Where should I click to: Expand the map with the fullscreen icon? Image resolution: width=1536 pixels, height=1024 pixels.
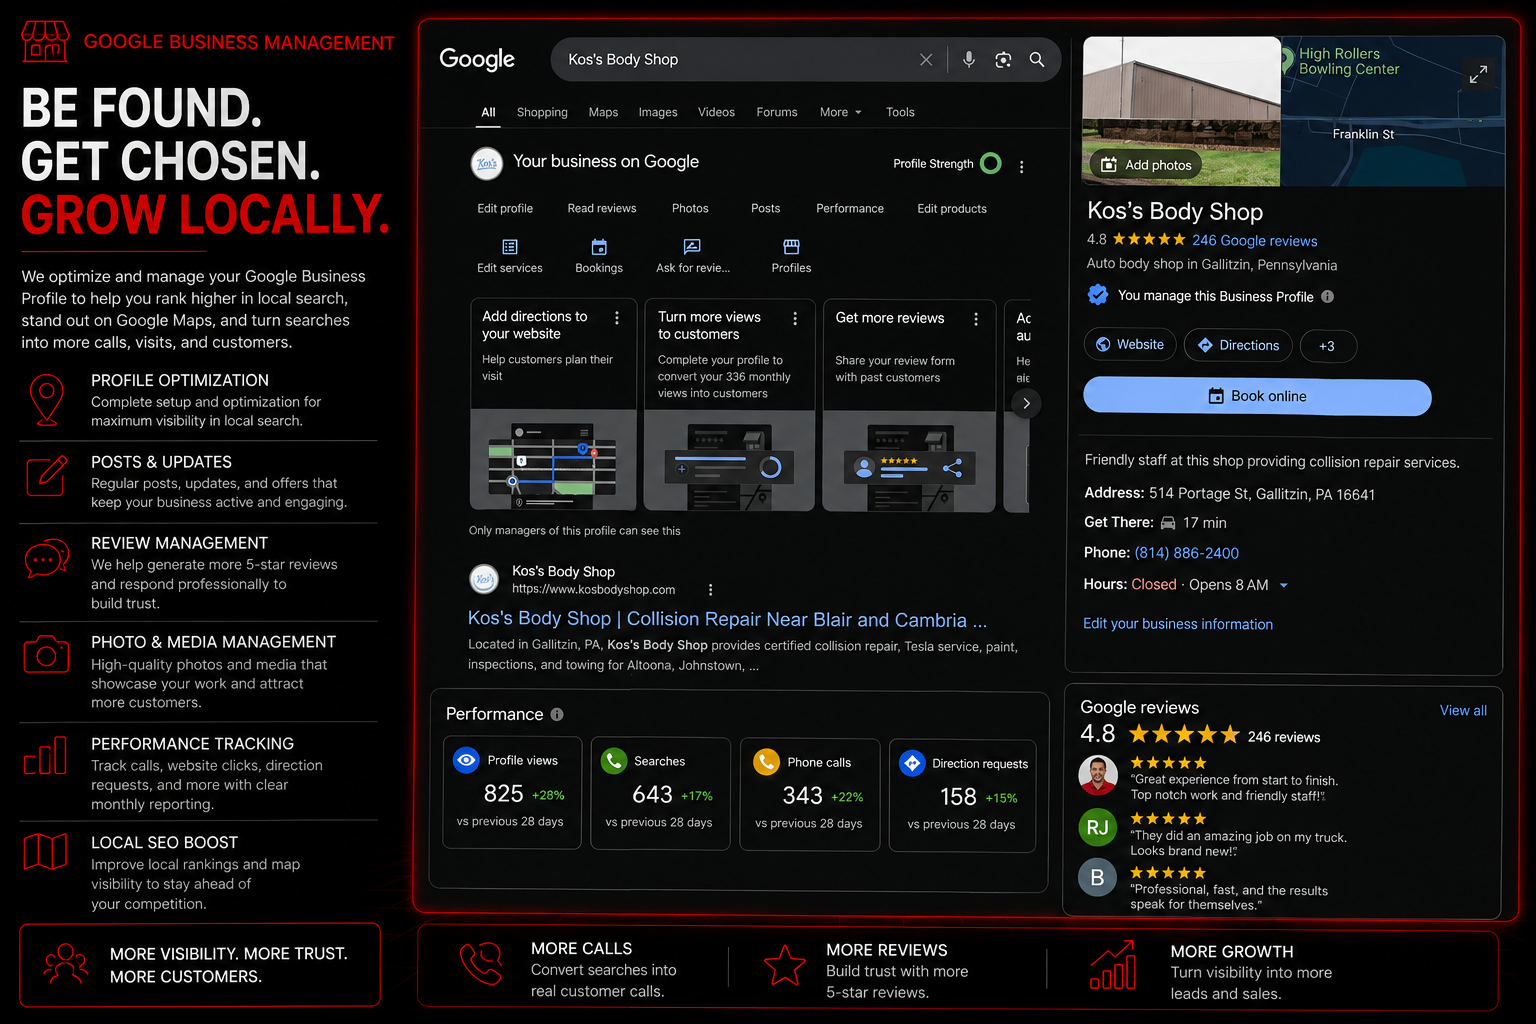pyautogui.click(x=1478, y=74)
